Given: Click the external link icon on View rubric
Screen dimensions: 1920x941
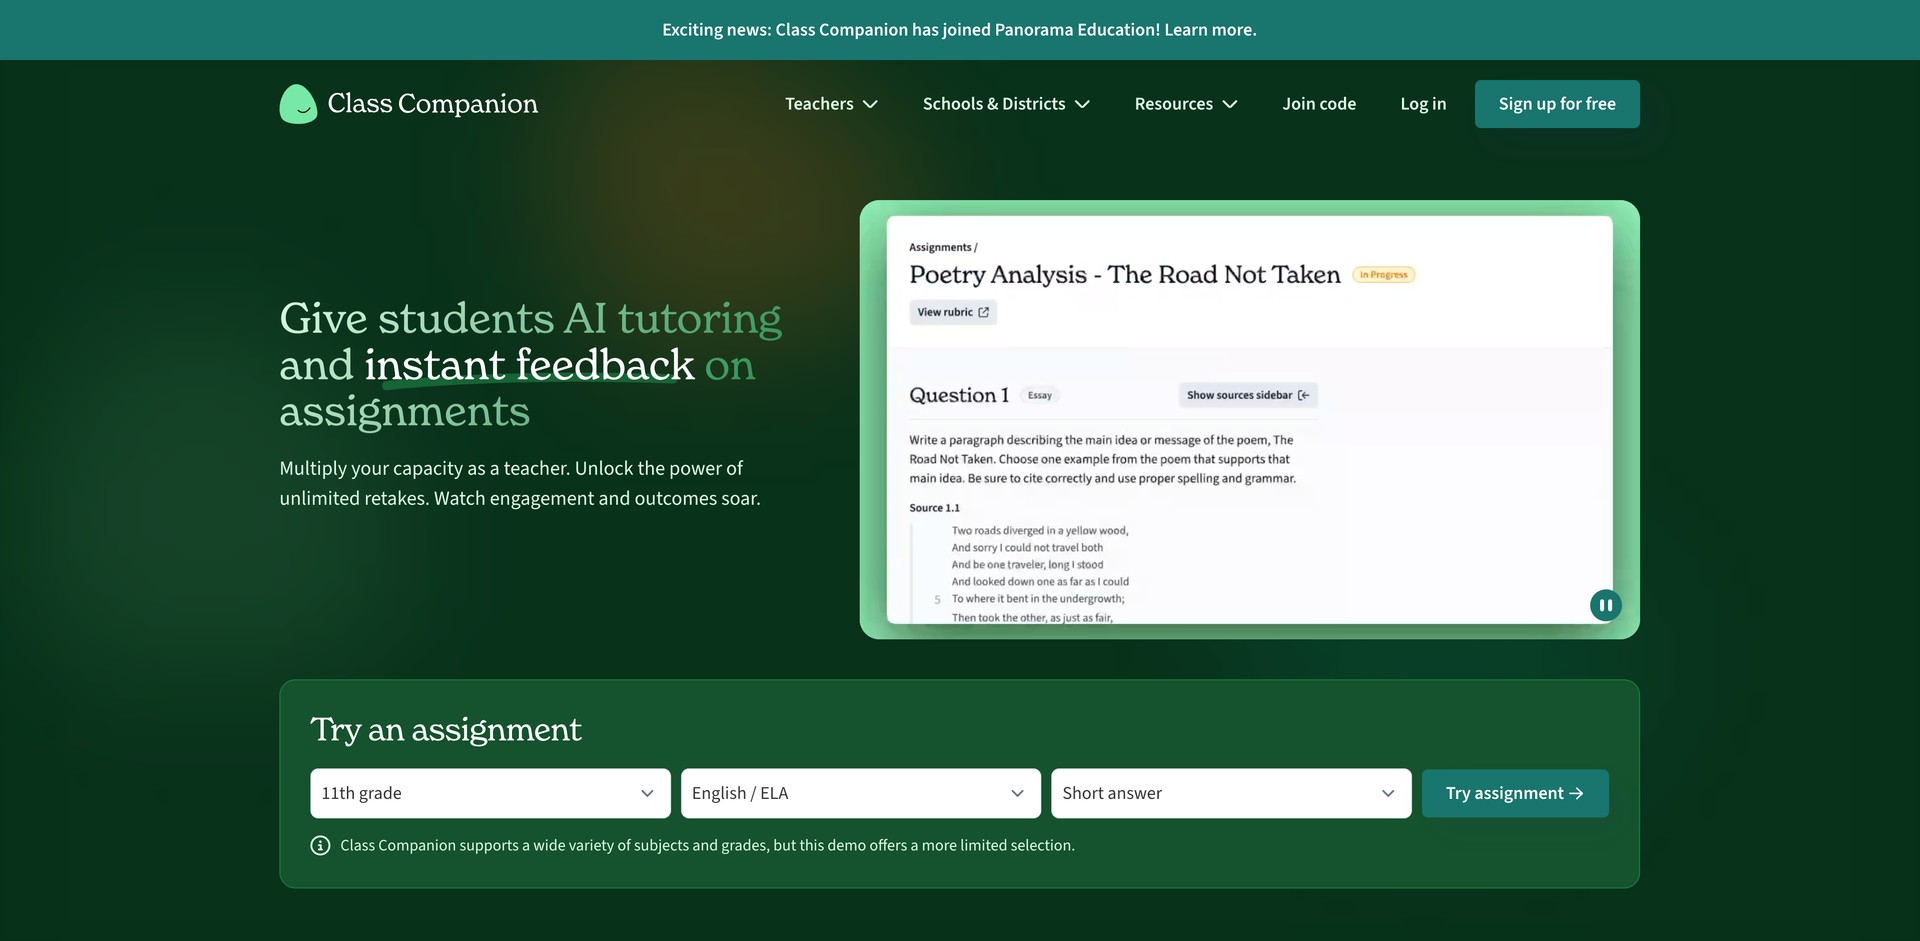Looking at the screenshot, I should click(x=983, y=312).
